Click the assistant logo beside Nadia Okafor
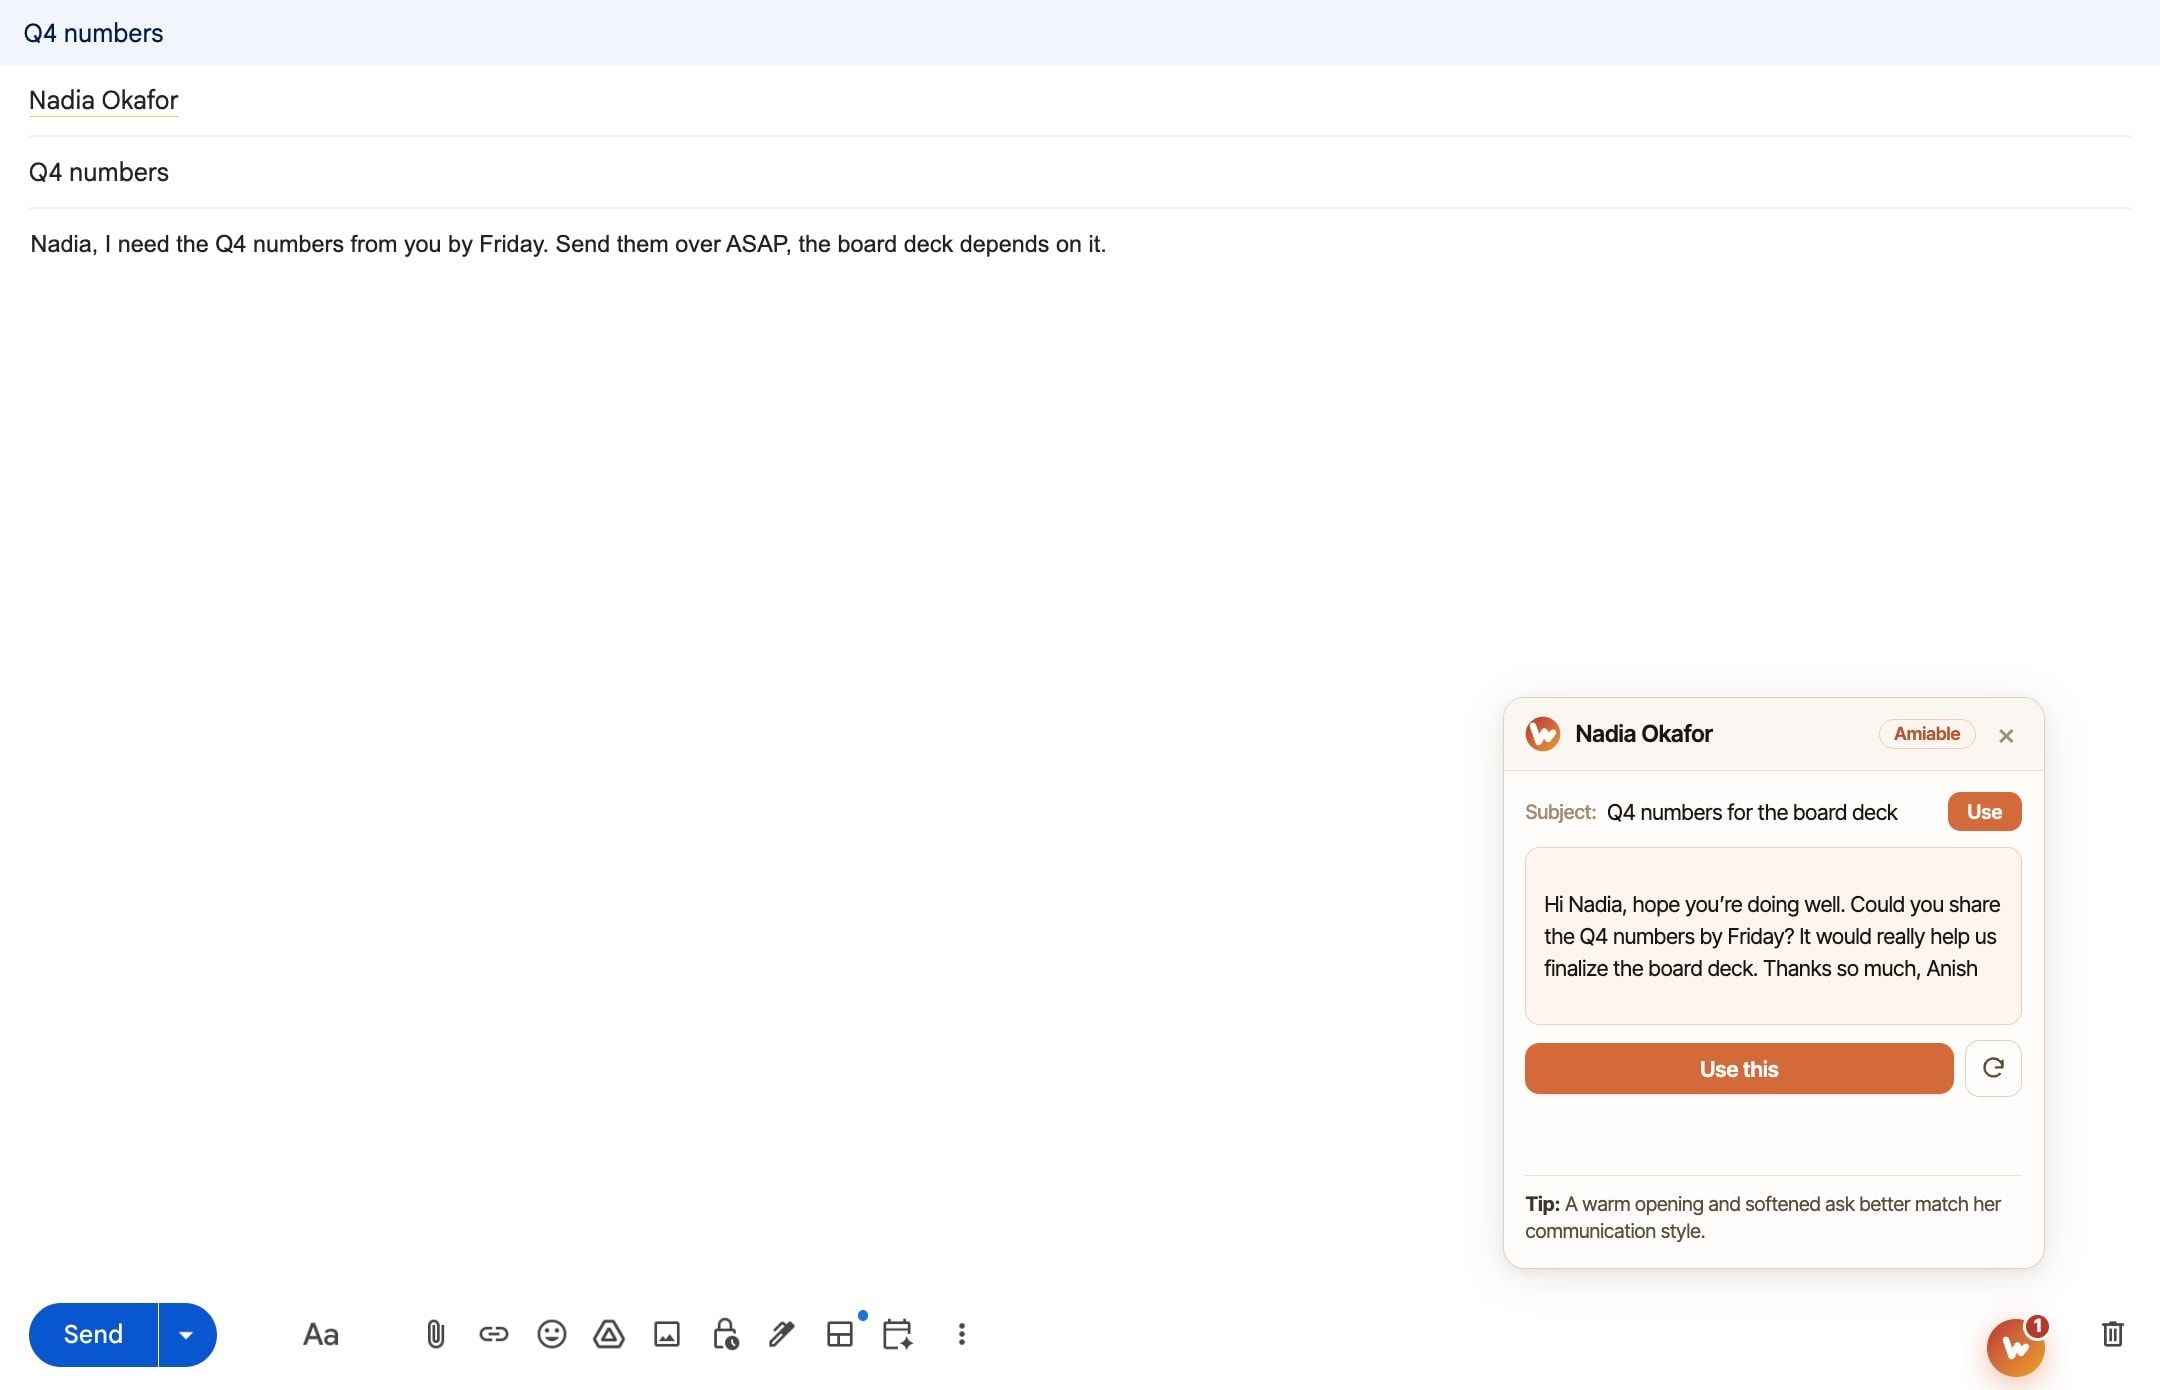The width and height of the screenshot is (2160, 1390). click(1543, 734)
